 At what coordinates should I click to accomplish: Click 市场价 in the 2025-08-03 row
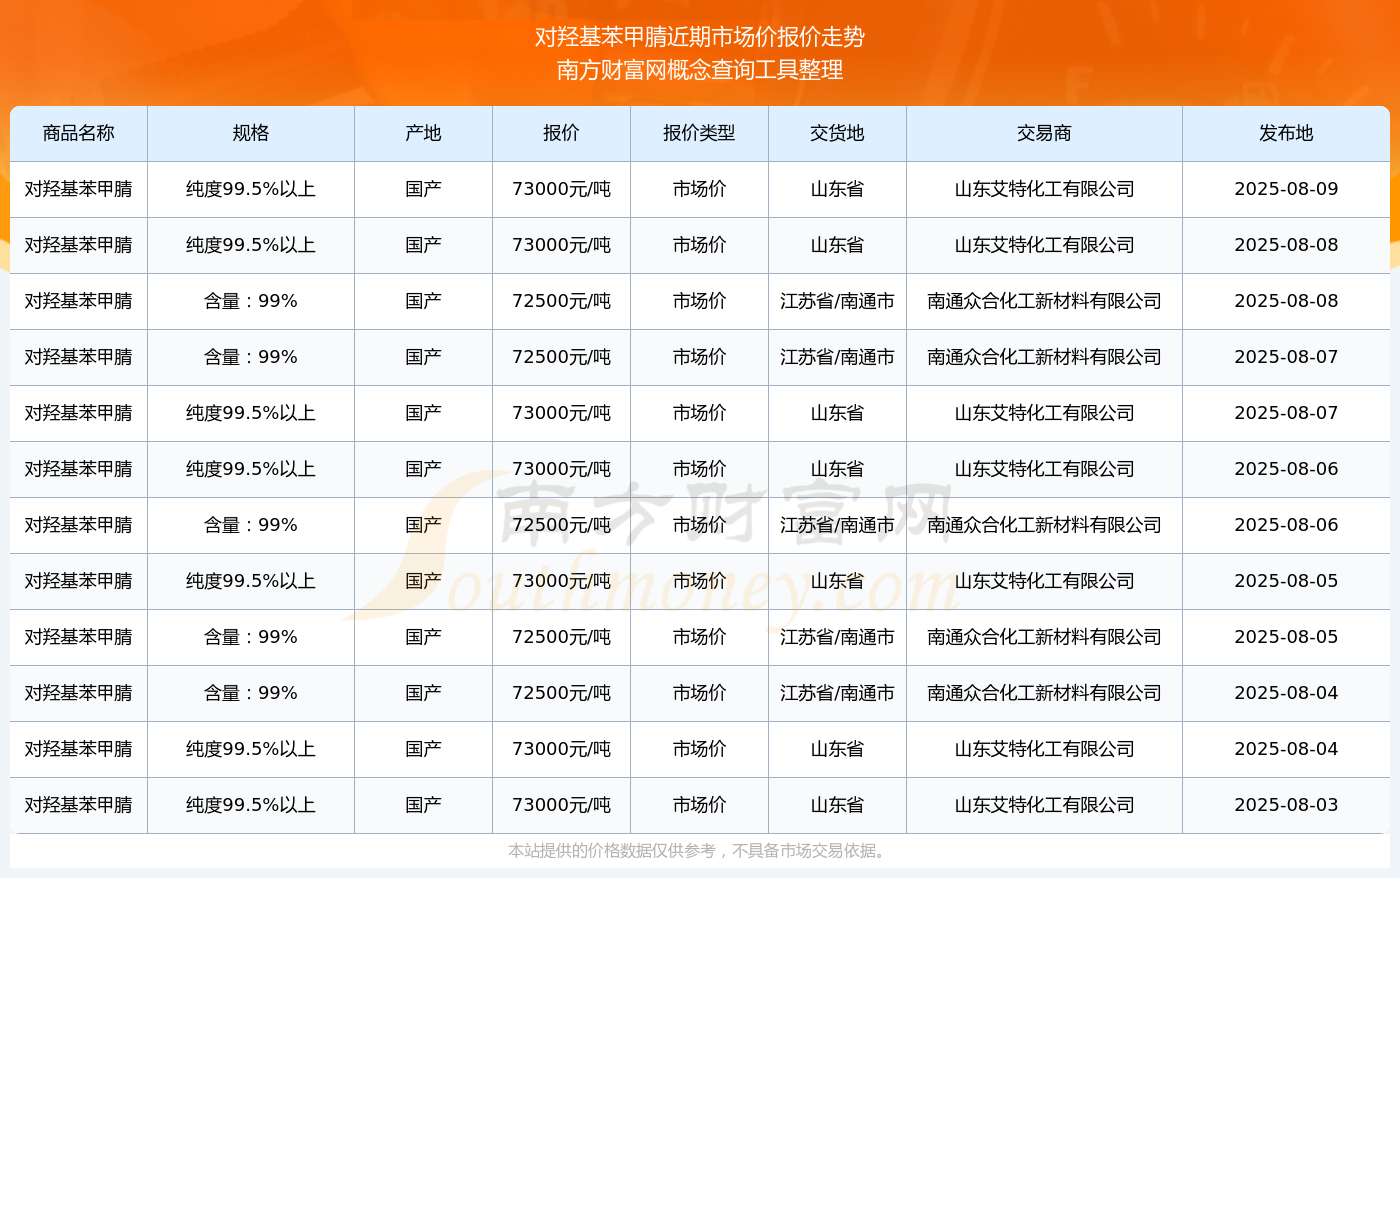click(700, 805)
